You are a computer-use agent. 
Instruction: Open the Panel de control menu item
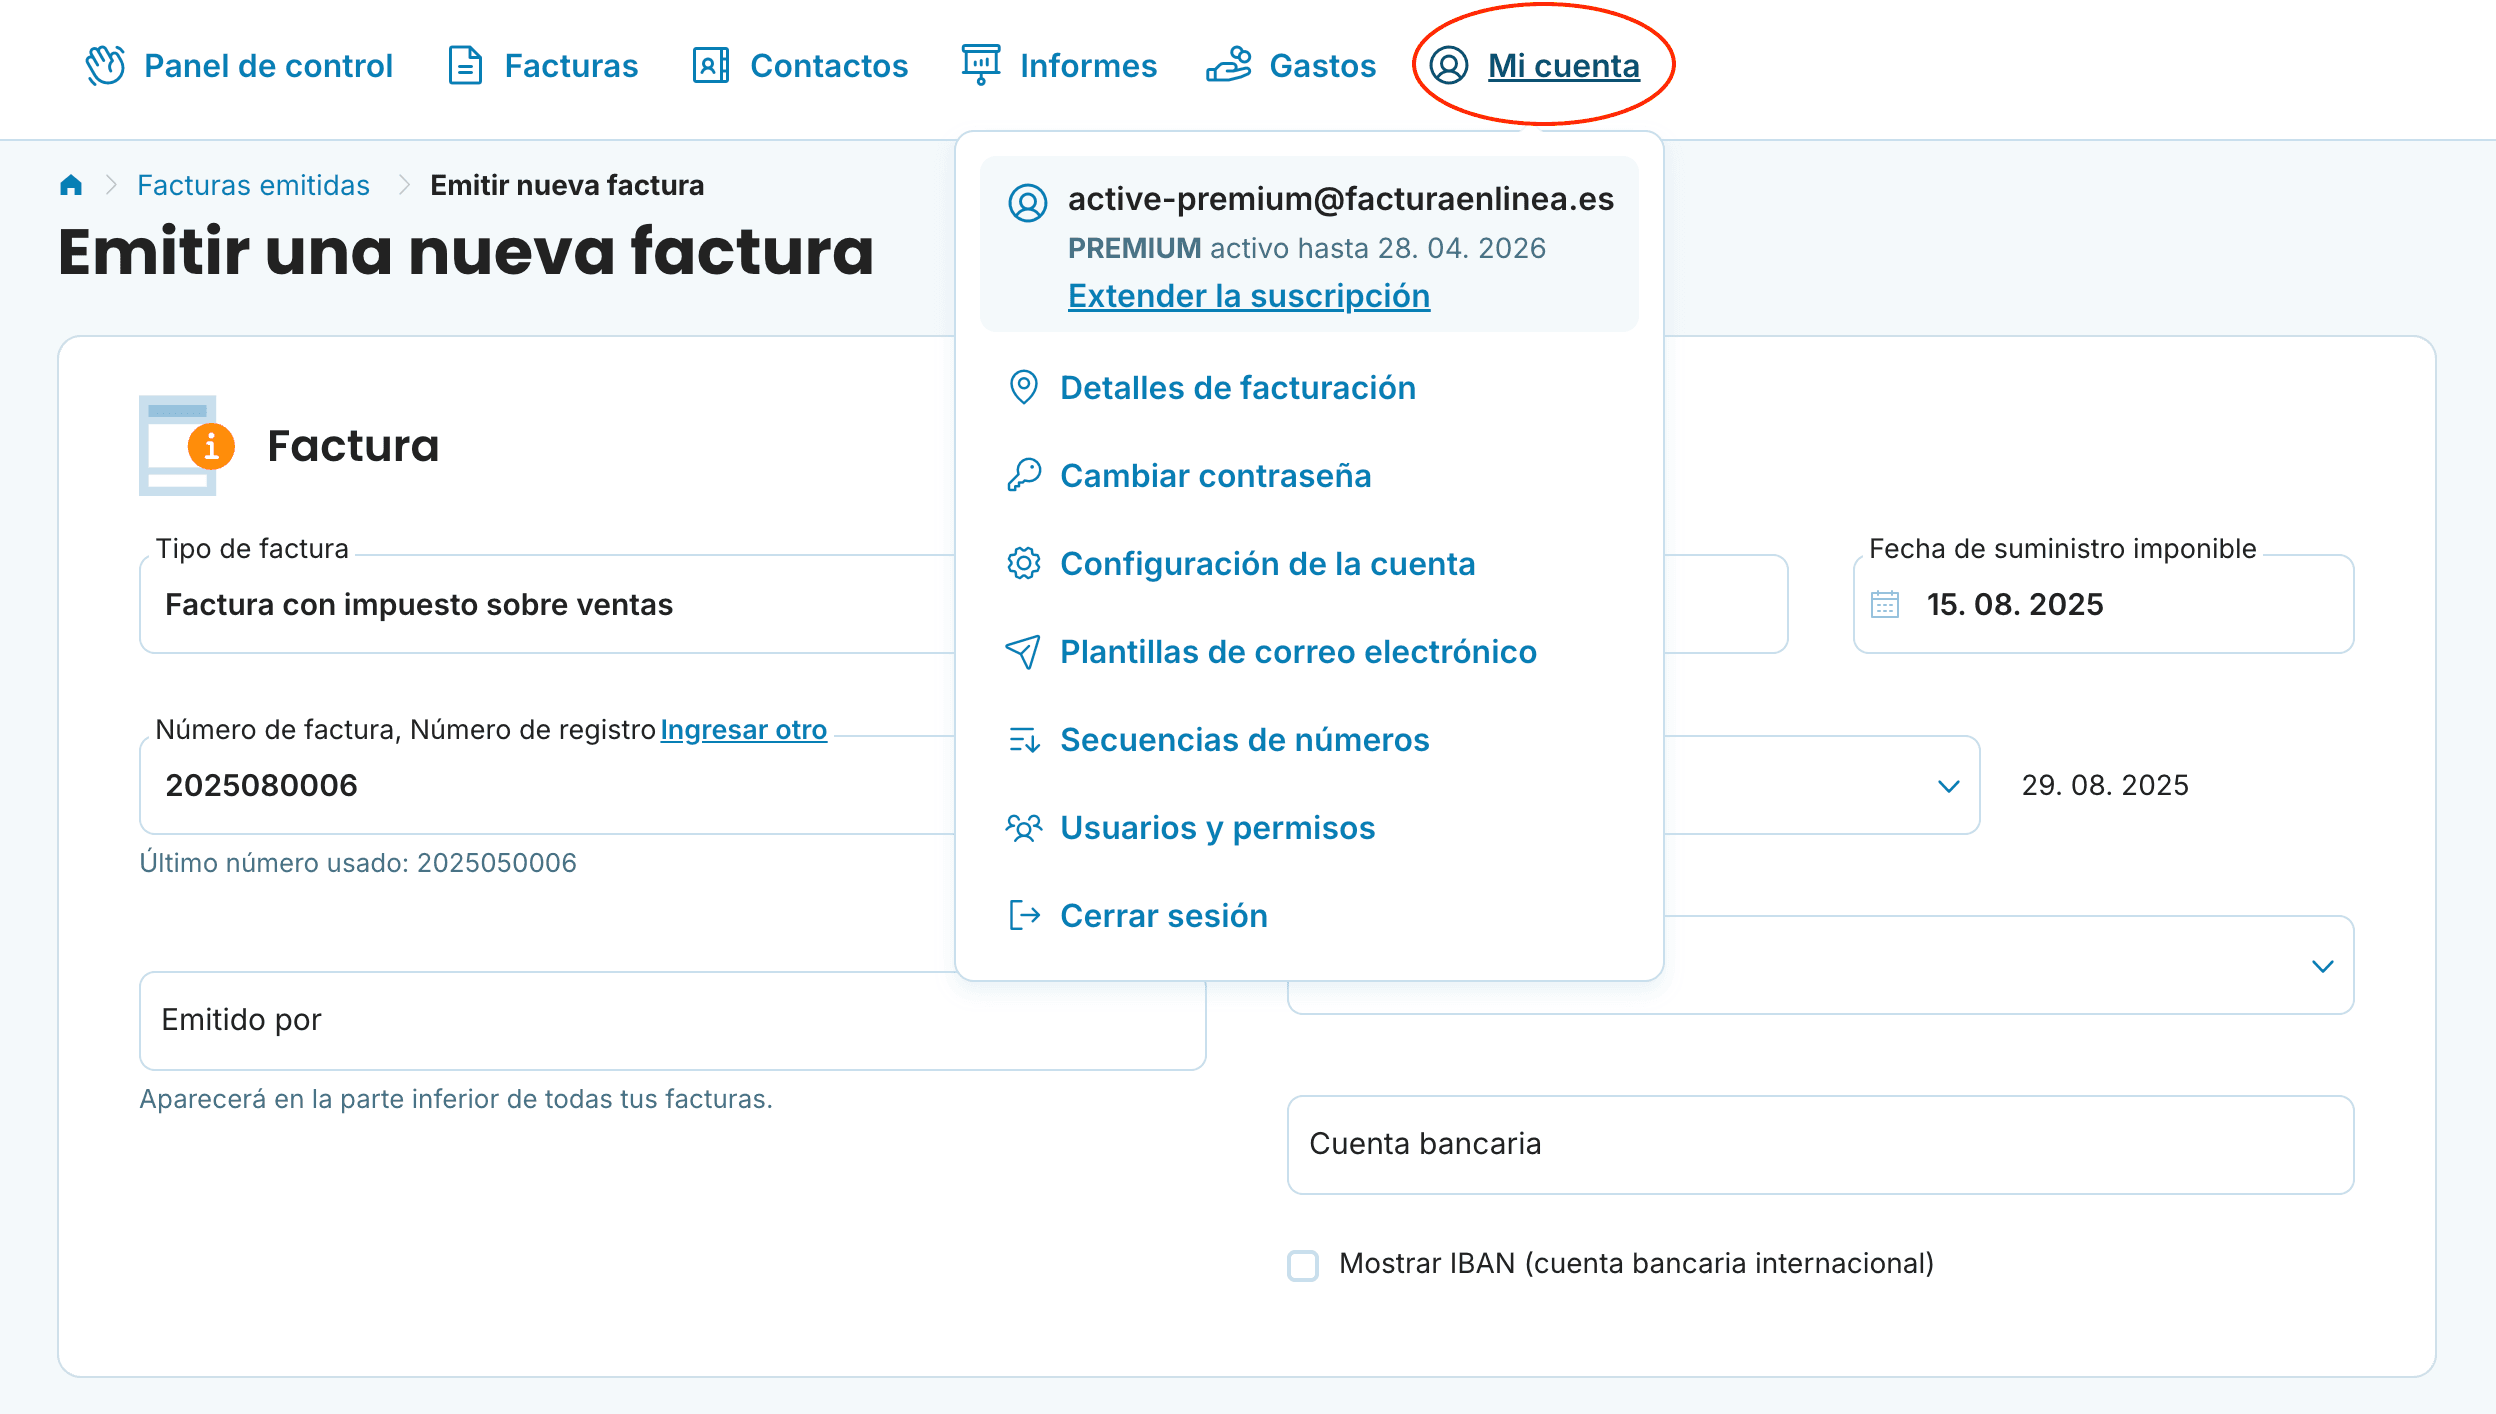(x=267, y=66)
